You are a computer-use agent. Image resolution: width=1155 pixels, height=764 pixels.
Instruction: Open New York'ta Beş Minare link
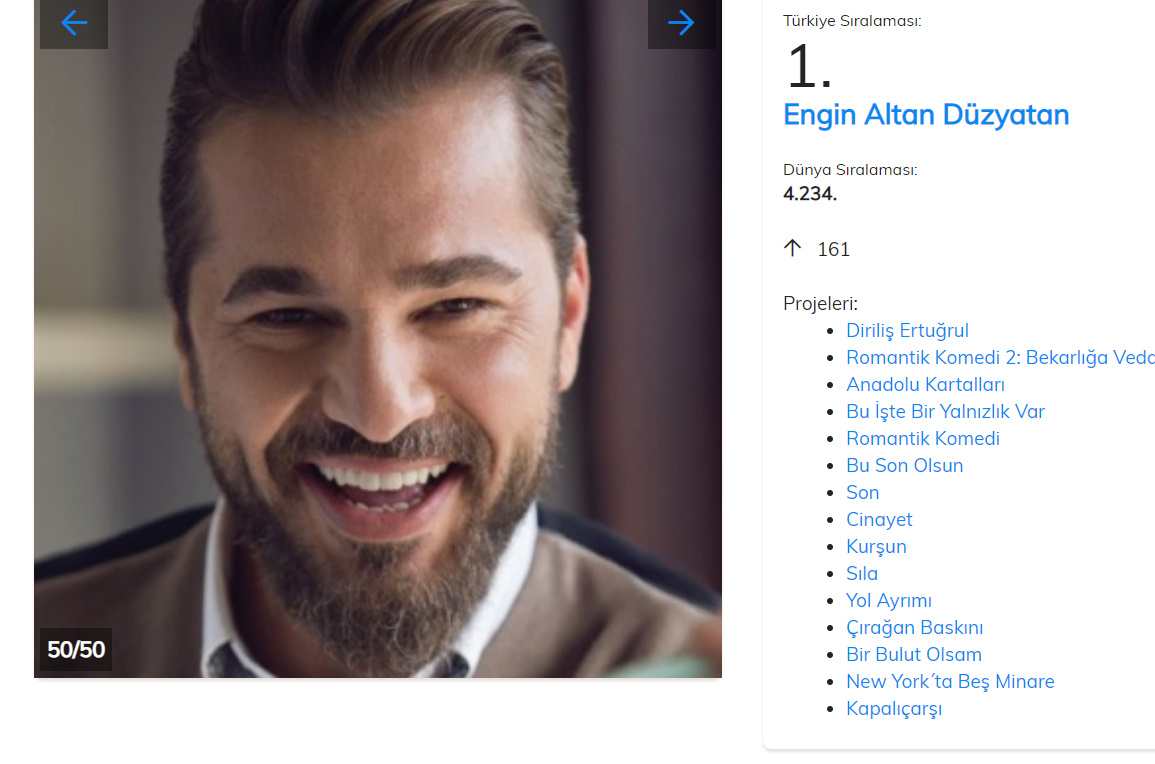950,681
